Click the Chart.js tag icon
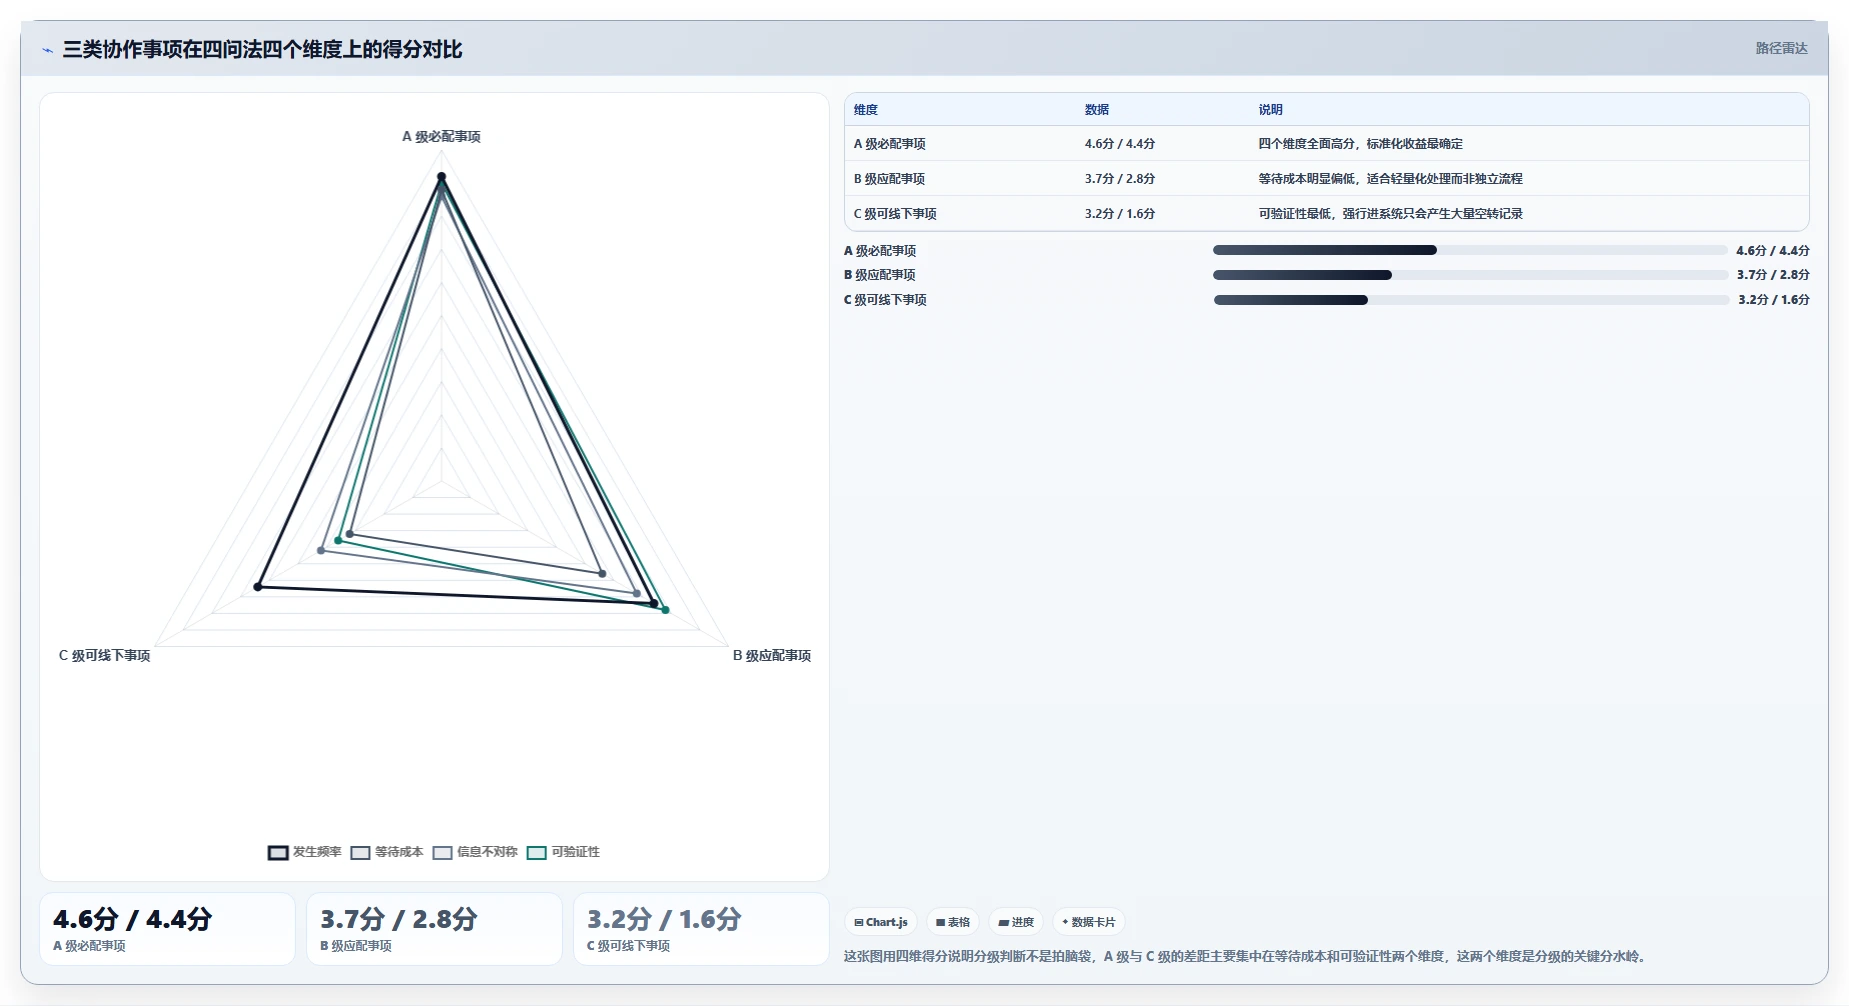 coord(859,922)
